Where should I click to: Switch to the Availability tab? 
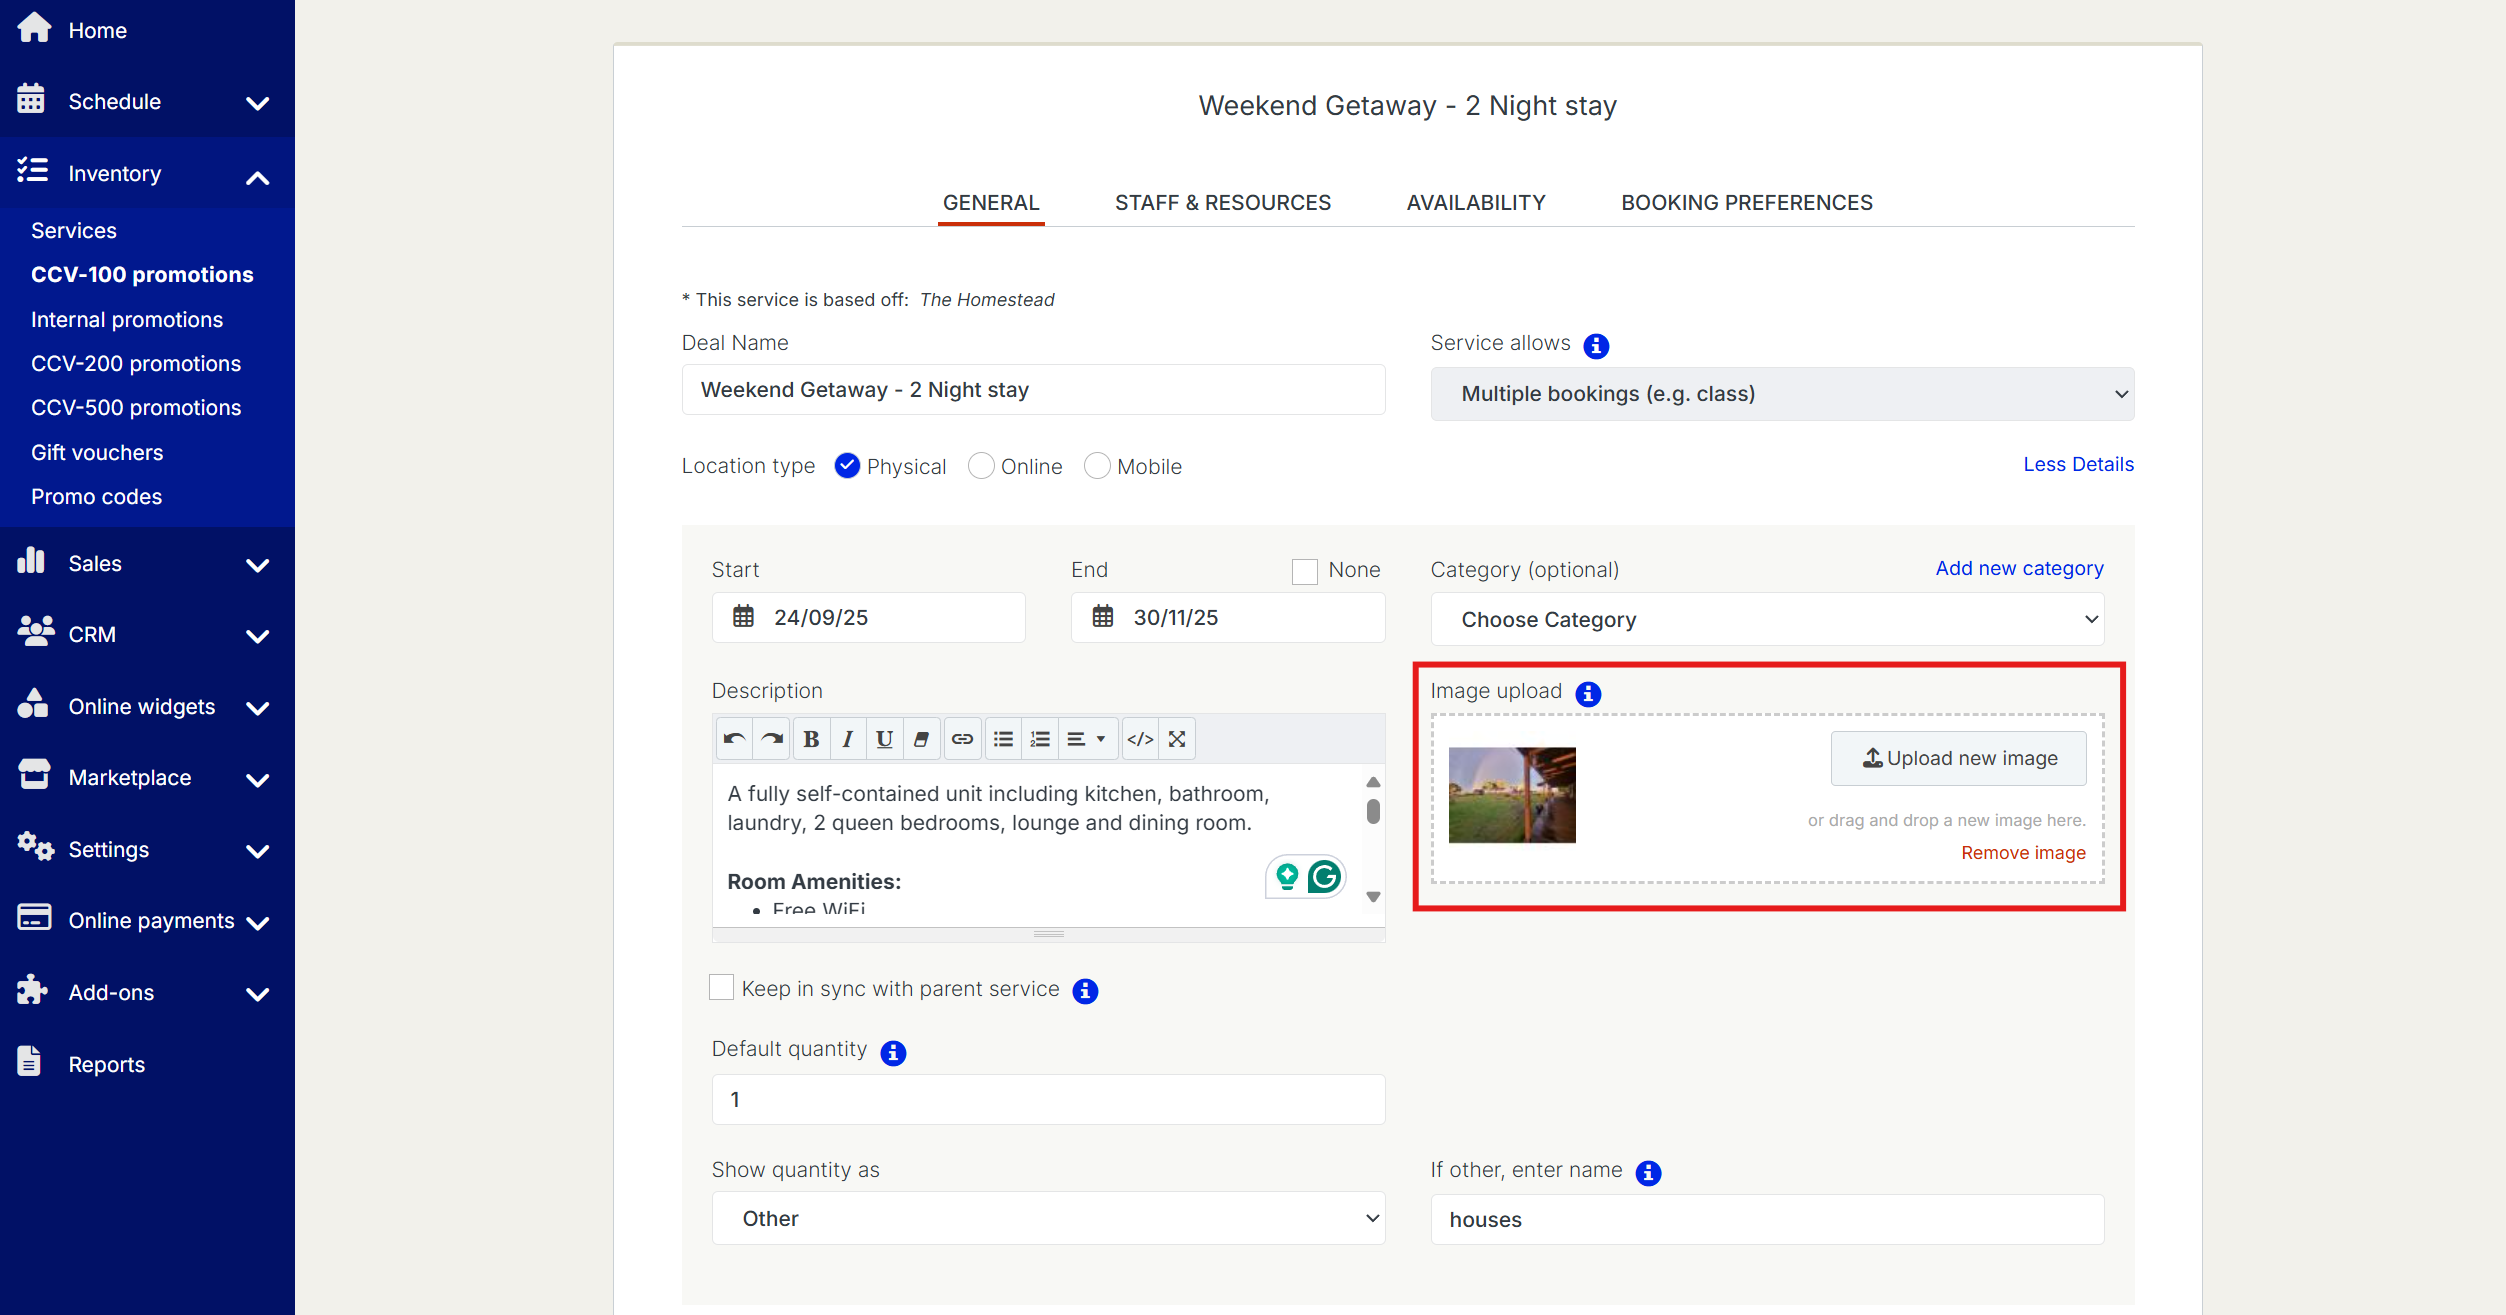pyautogui.click(x=1475, y=203)
